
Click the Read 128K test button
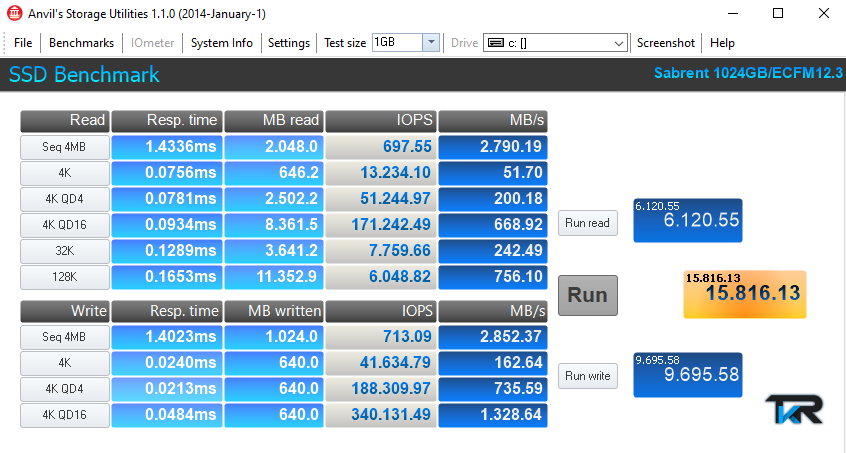[x=65, y=277]
